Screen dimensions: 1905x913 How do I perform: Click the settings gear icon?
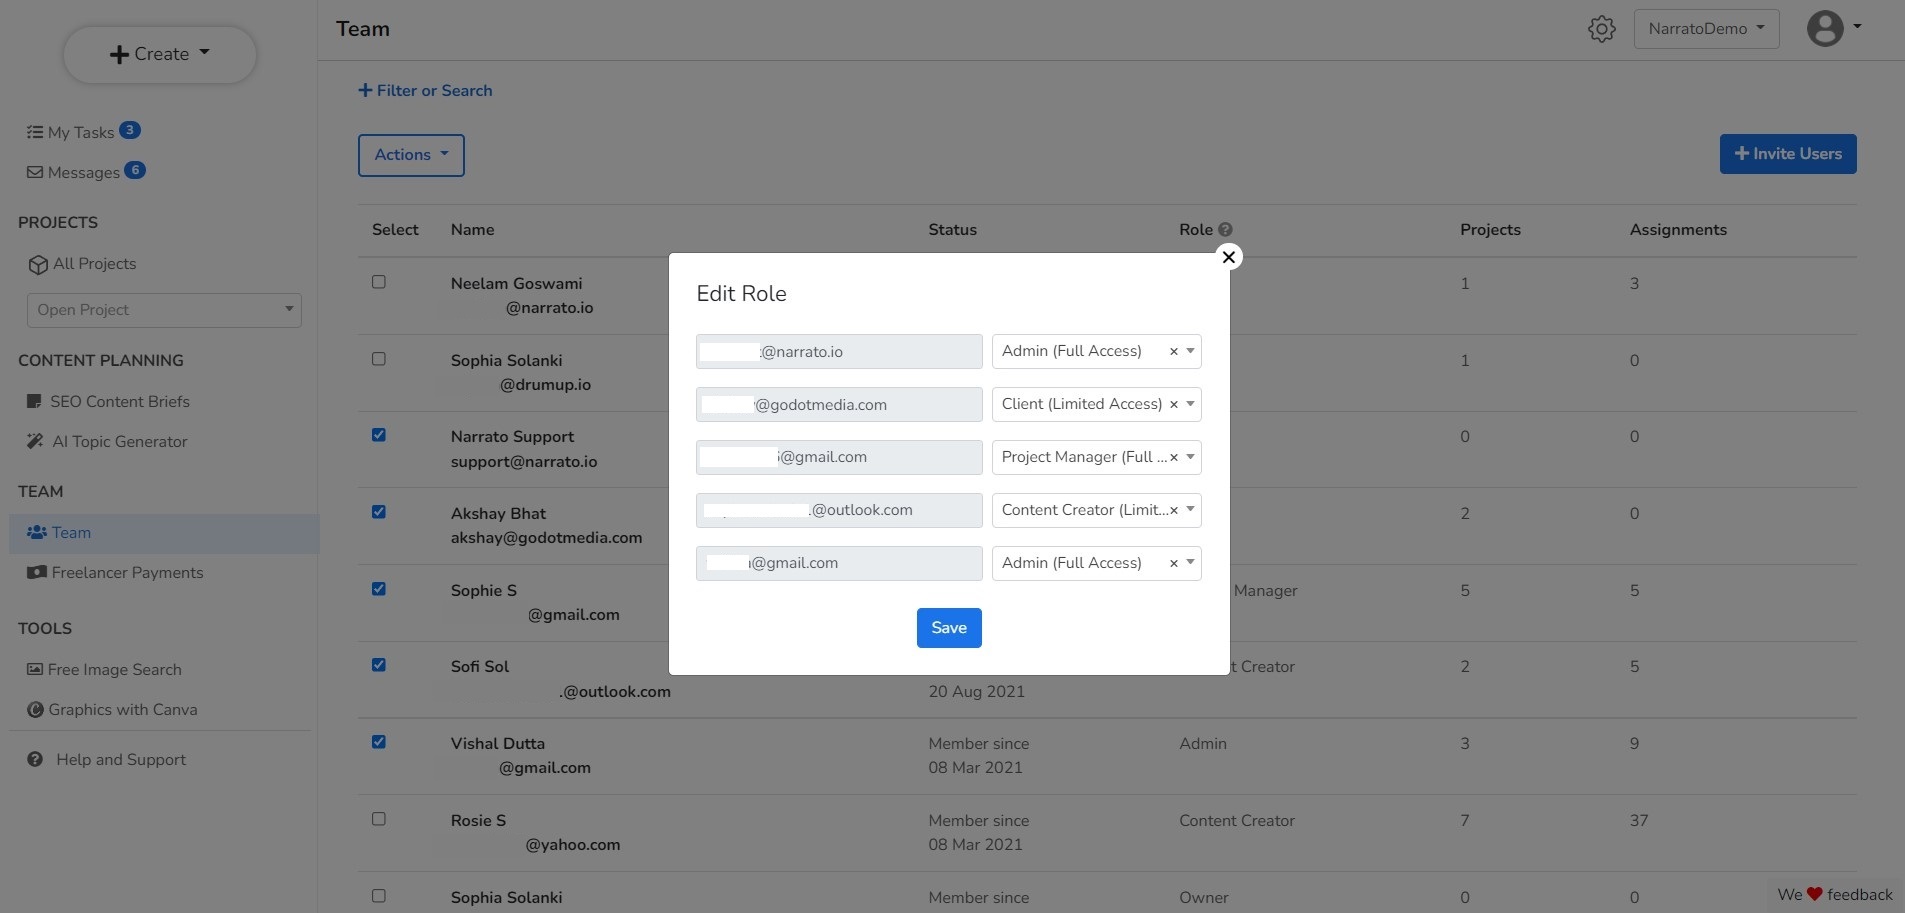[x=1601, y=29]
